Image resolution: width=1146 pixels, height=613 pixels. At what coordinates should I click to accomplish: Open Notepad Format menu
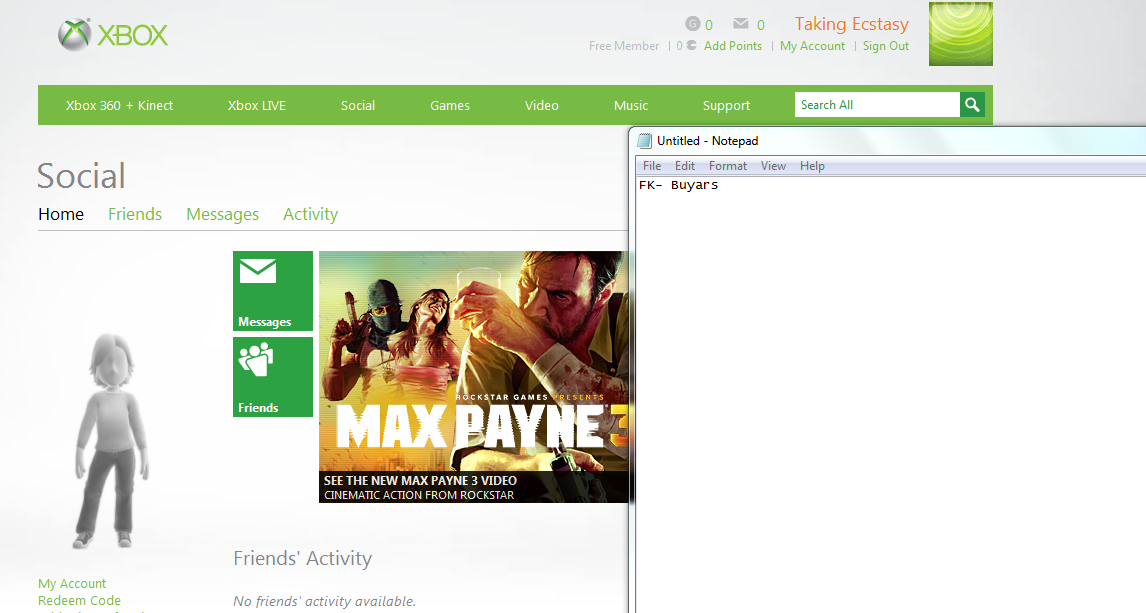(728, 166)
